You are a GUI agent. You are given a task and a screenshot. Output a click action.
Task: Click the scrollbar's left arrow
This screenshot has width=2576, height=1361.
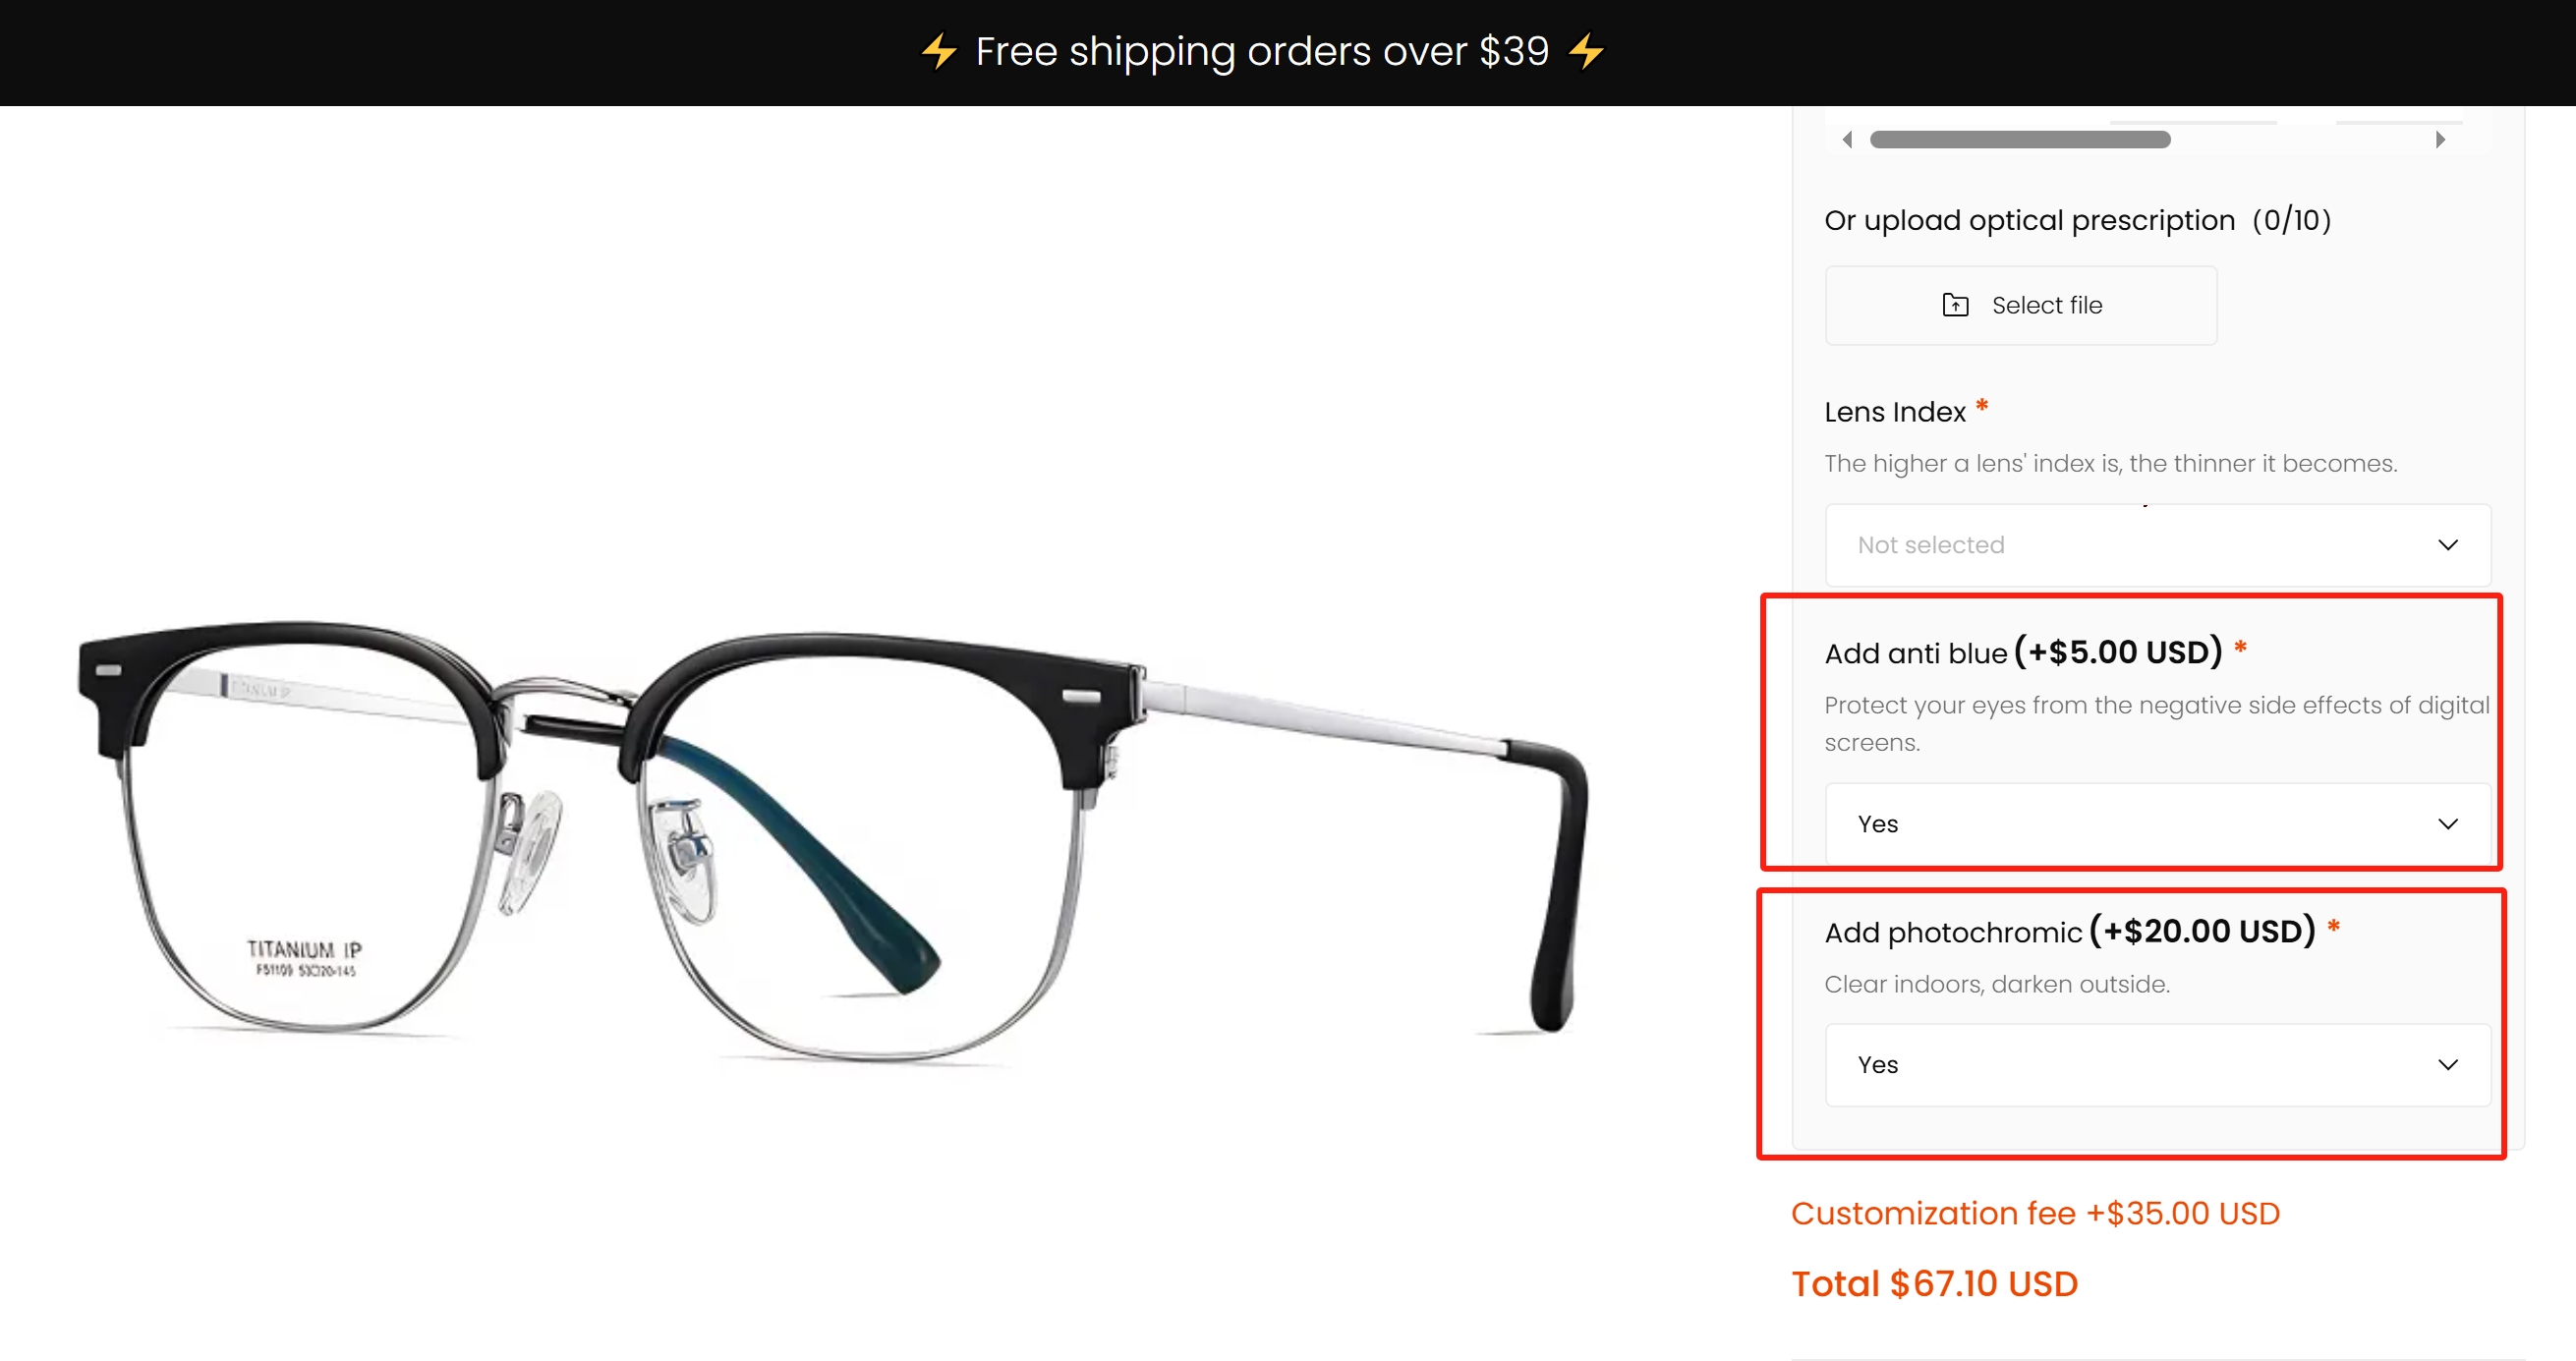coord(1847,140)
